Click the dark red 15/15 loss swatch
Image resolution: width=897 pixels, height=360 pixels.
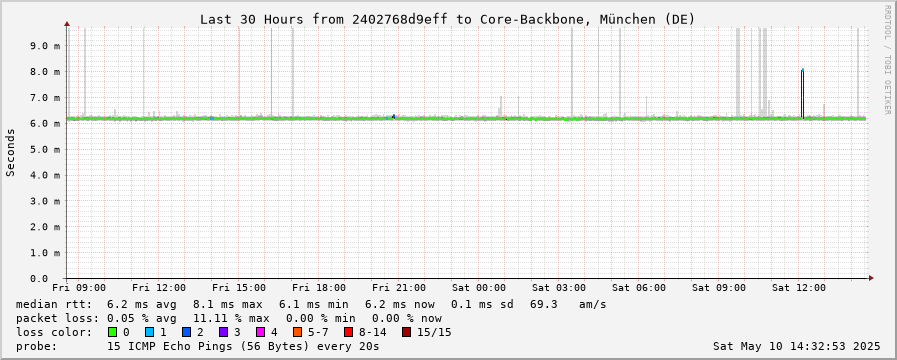[x=406, y=332]
